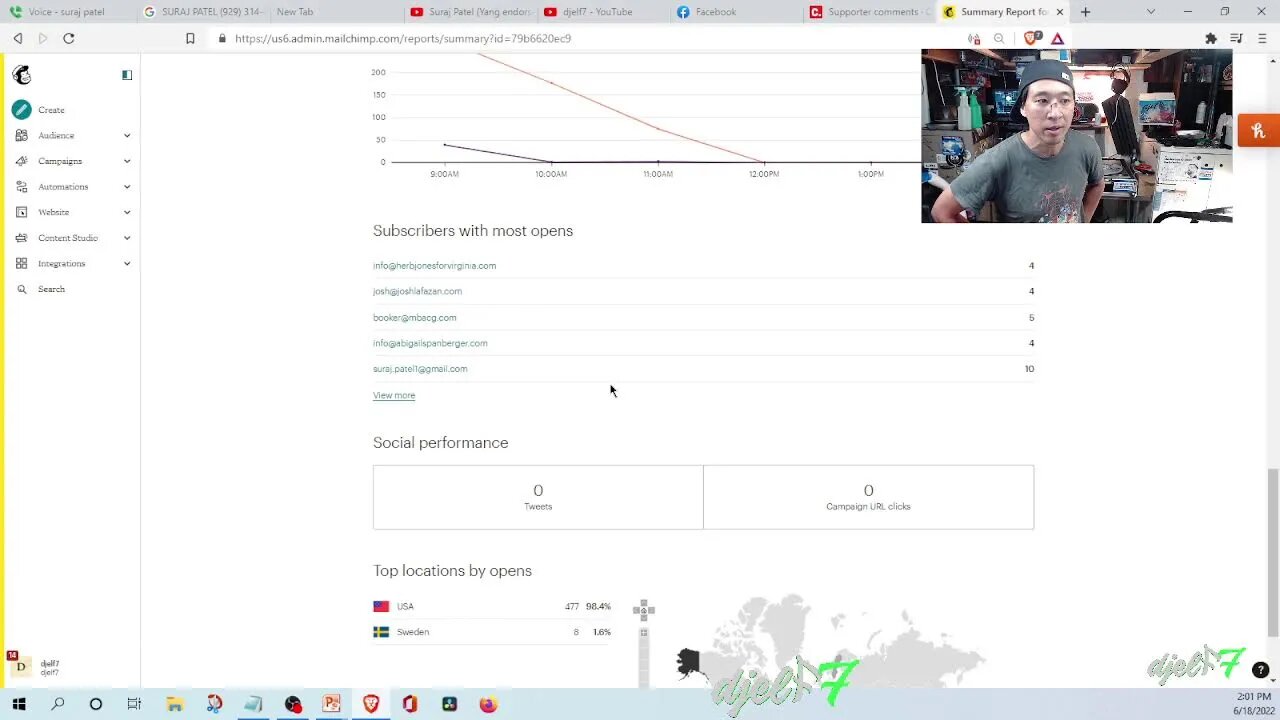Click the Integrations grid icon
The image size is (1280, 720).
click(x=21, y=263)
